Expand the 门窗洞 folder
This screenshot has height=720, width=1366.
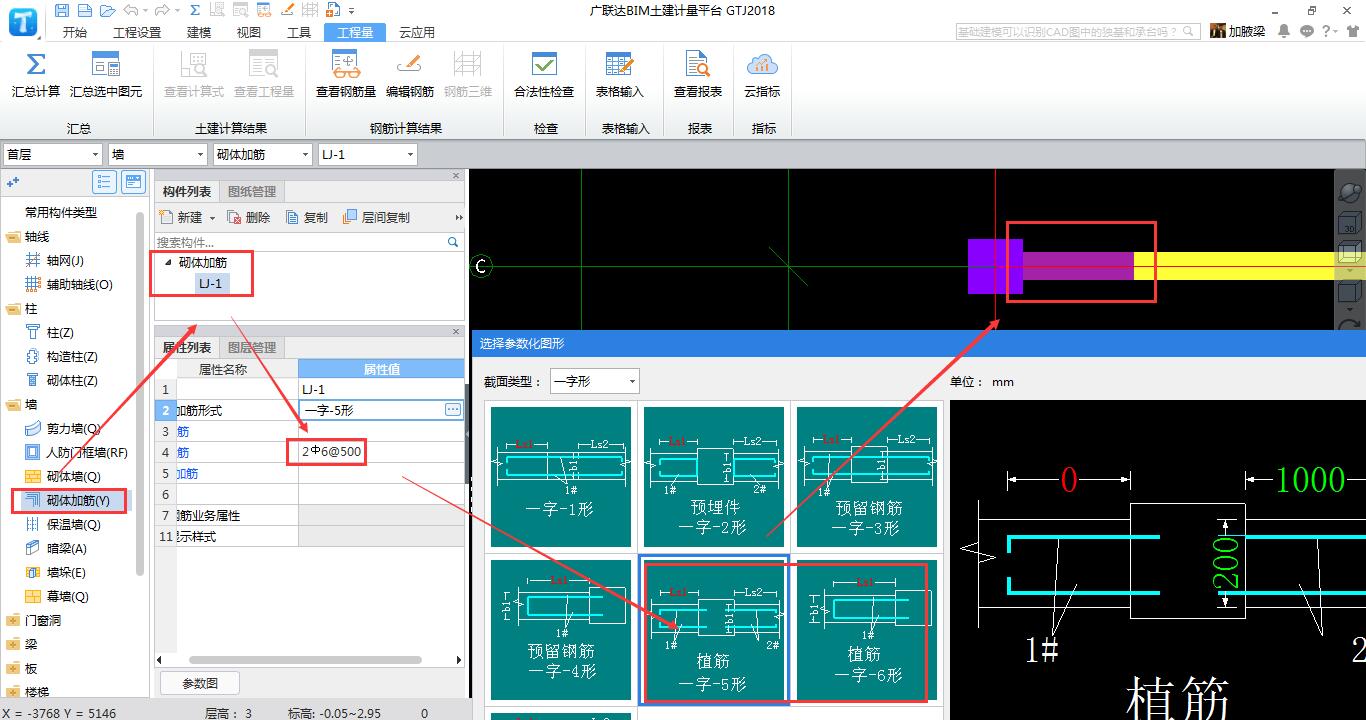[13, 620]
